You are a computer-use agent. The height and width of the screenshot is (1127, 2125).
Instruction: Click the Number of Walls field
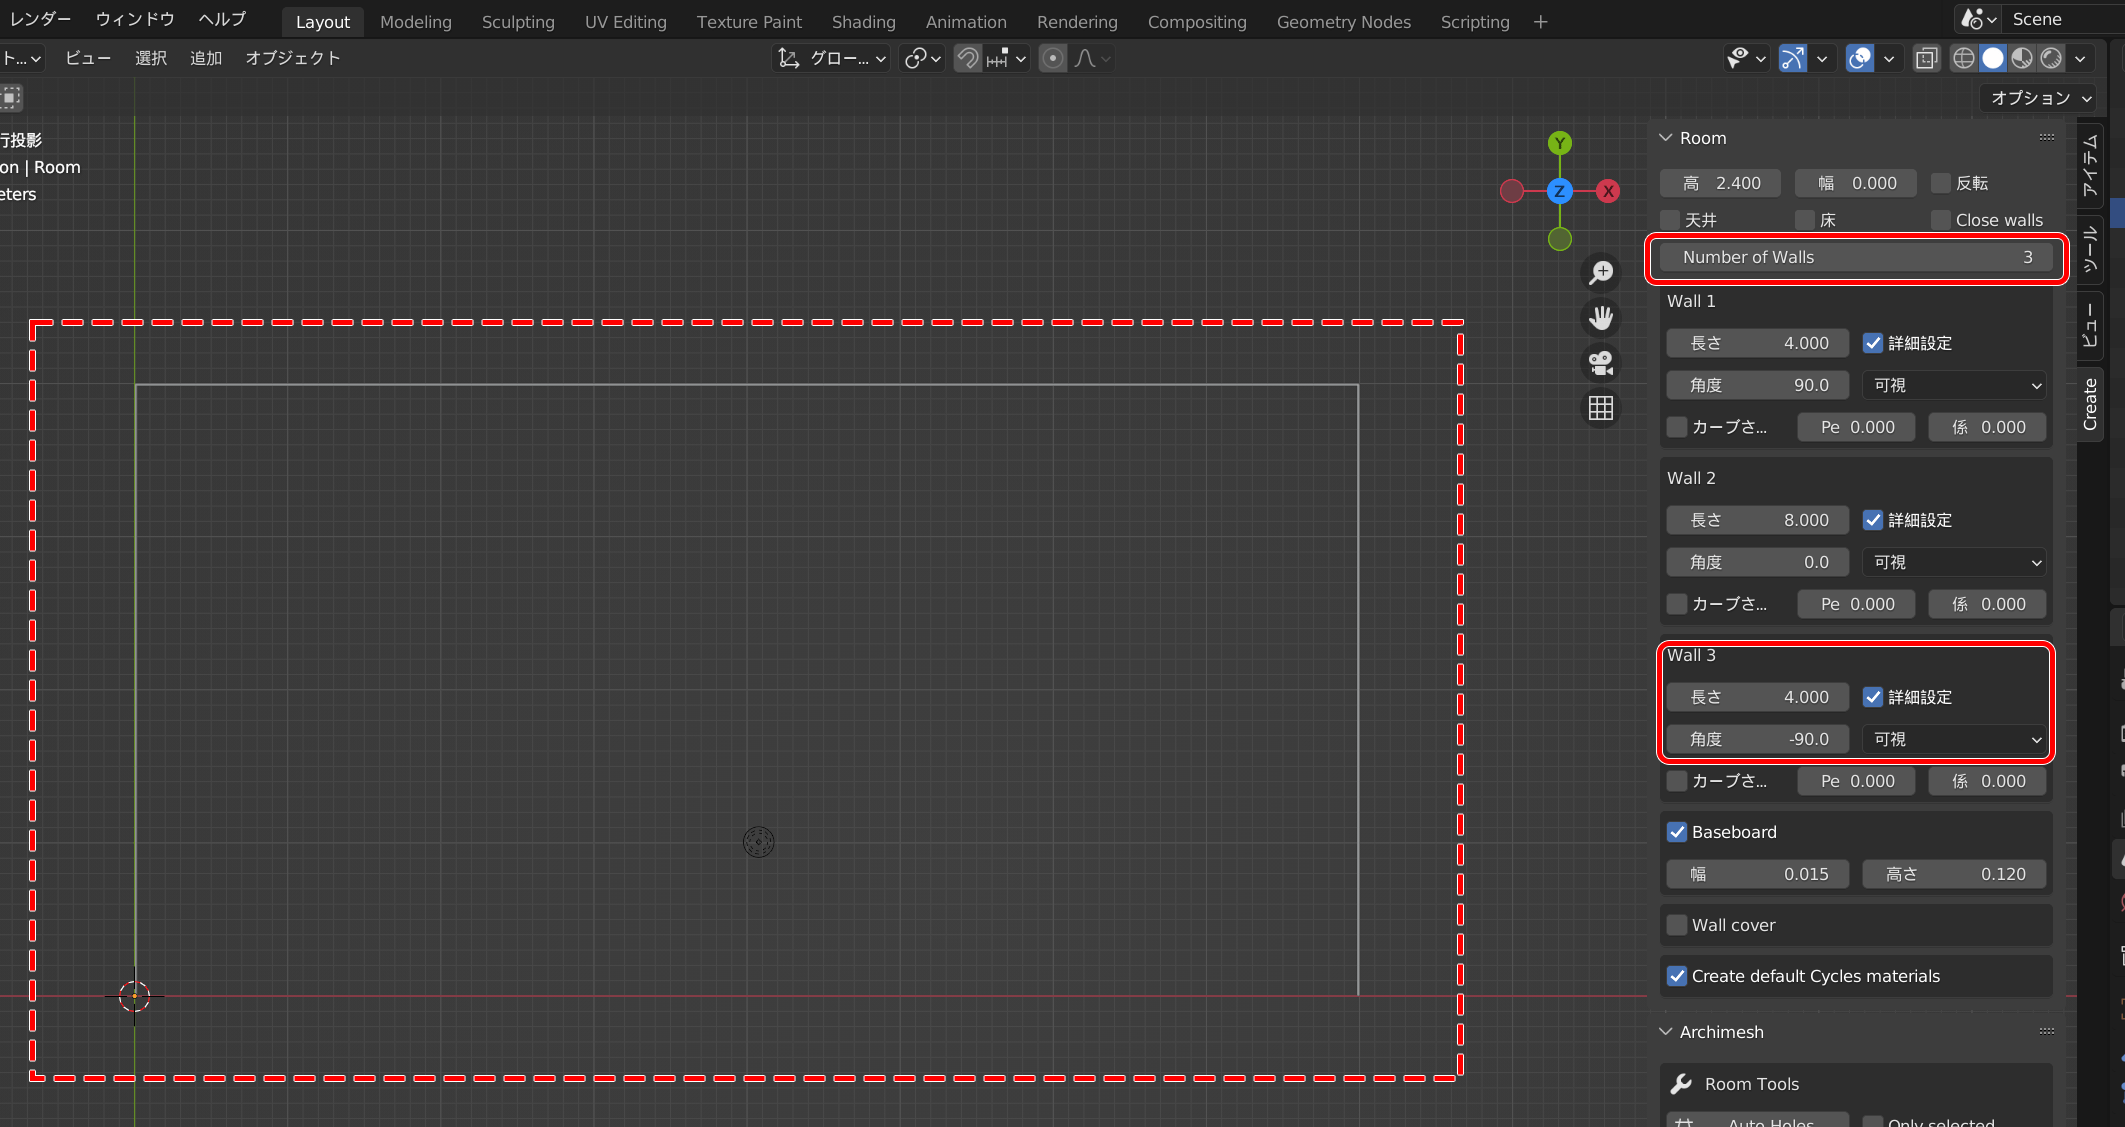[x=1856, y=257]
